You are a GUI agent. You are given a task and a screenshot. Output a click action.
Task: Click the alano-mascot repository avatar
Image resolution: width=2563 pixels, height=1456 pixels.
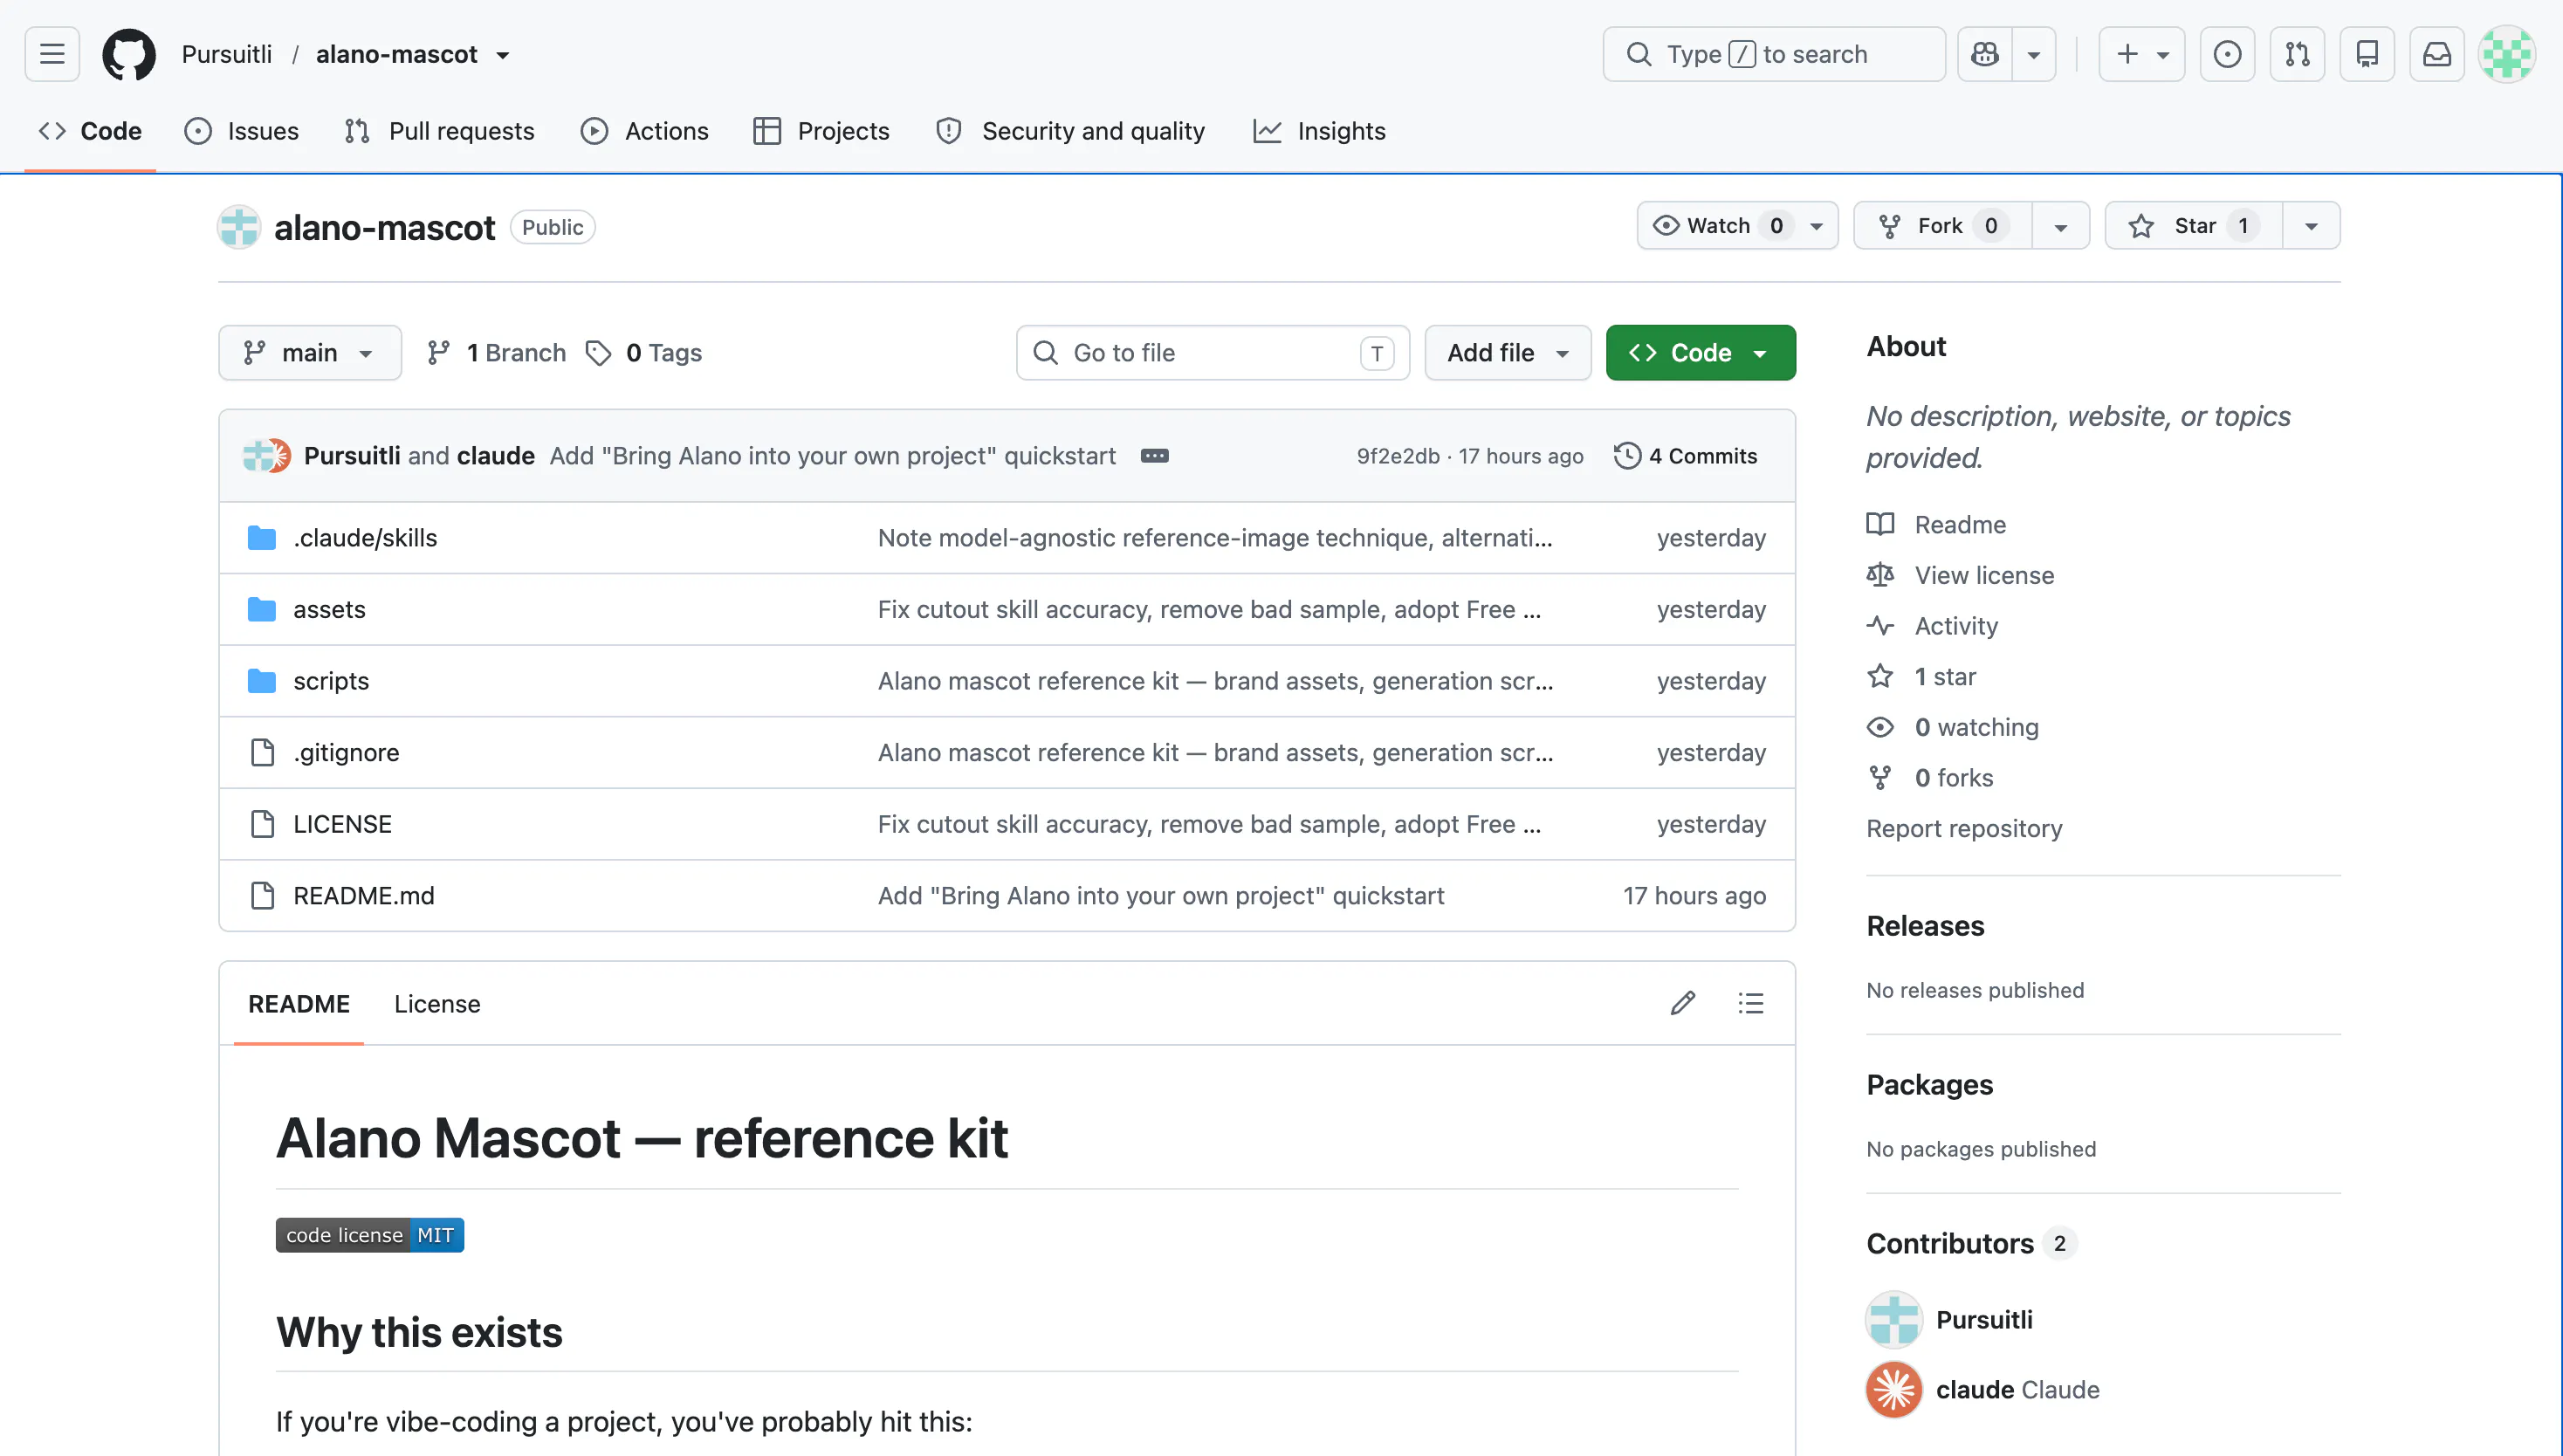(239, 227)
